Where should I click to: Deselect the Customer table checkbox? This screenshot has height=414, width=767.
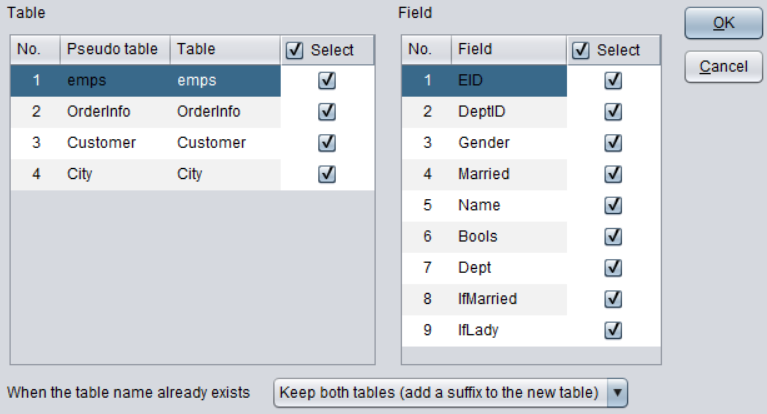click(327, 143)
